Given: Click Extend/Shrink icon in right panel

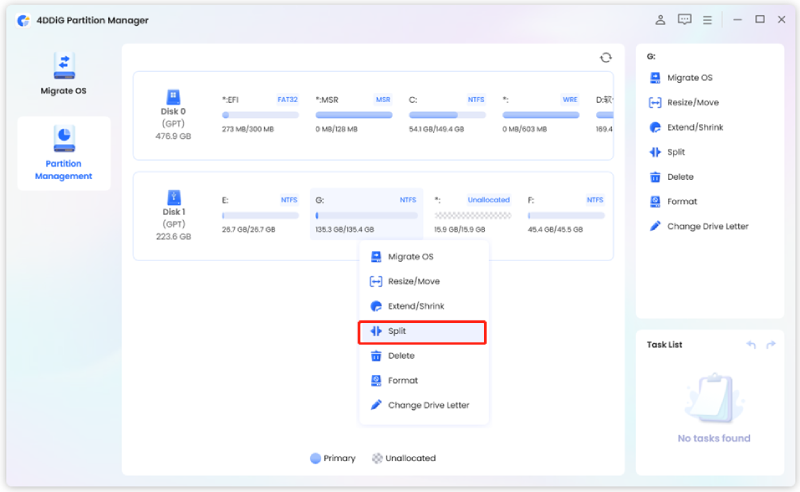Looking at the screenshot, I should (x=655, y=127).
